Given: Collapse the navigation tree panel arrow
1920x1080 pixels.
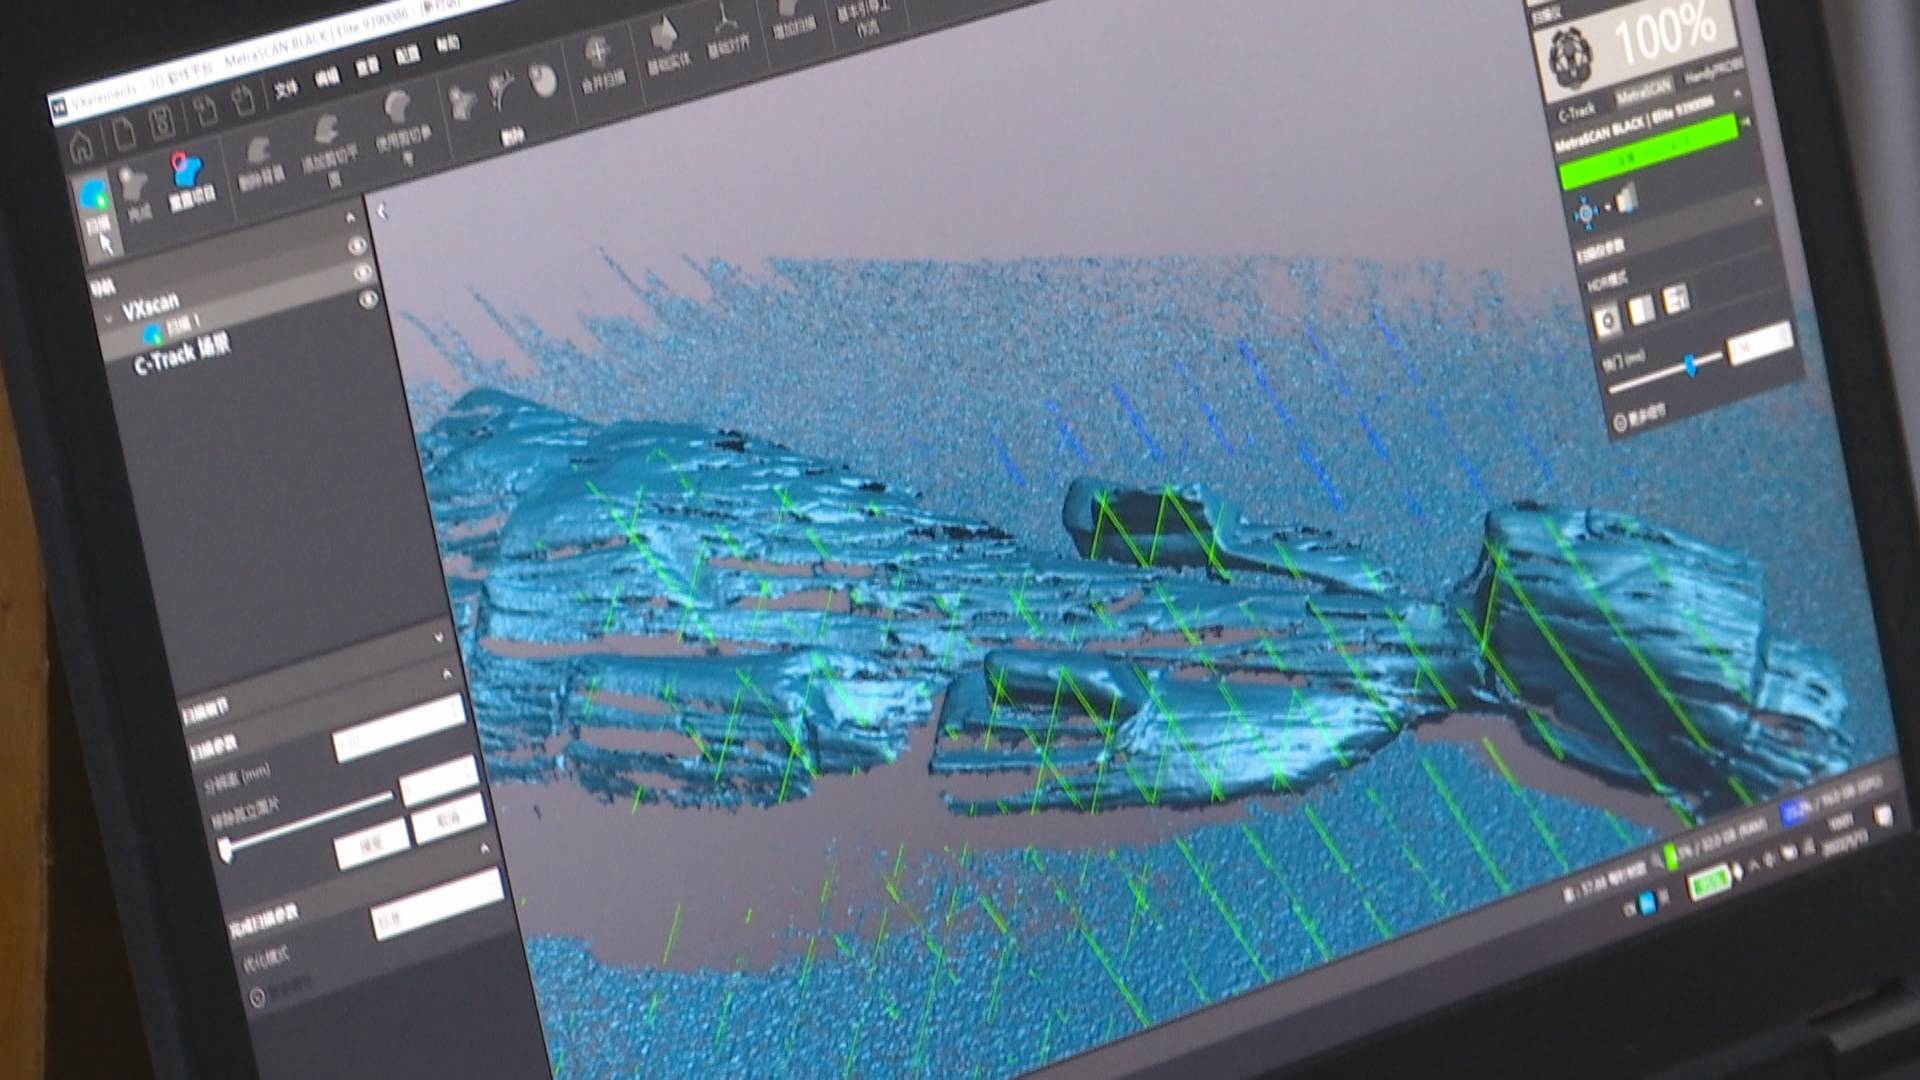Looking at the screenshot, I should (x=350, y=217).
